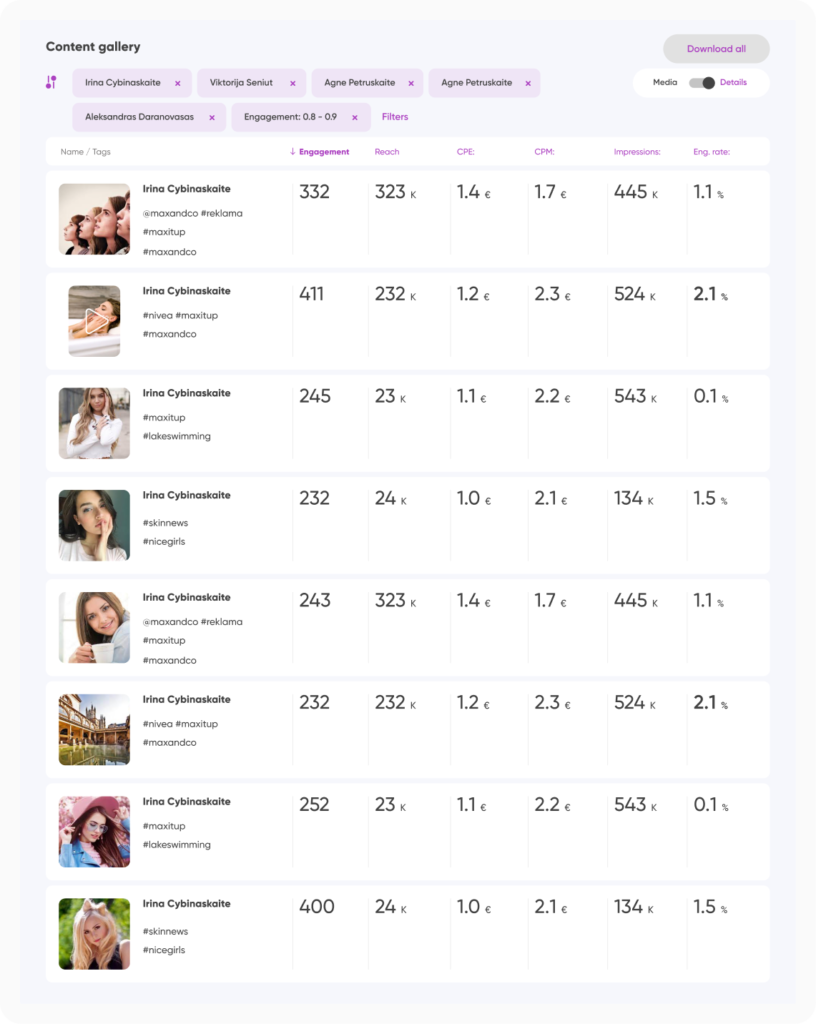Remove the Engagement 0.8 - 0.9 filter
The width and height of the screenshot is (816, 1024).
[x=354, y=118]
